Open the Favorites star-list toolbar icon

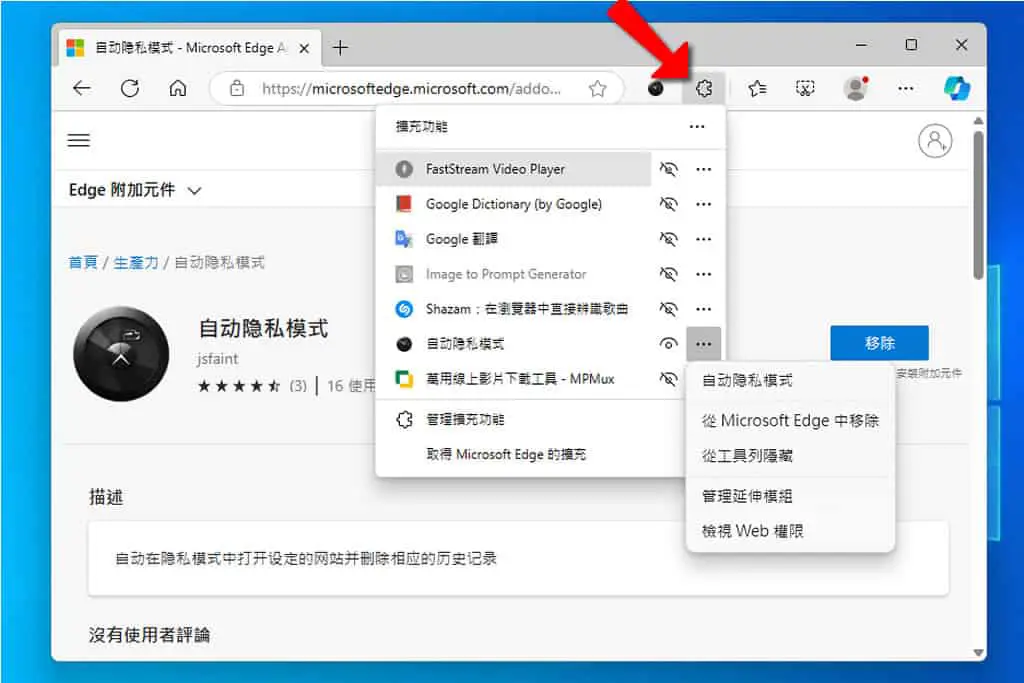(757, 88)
